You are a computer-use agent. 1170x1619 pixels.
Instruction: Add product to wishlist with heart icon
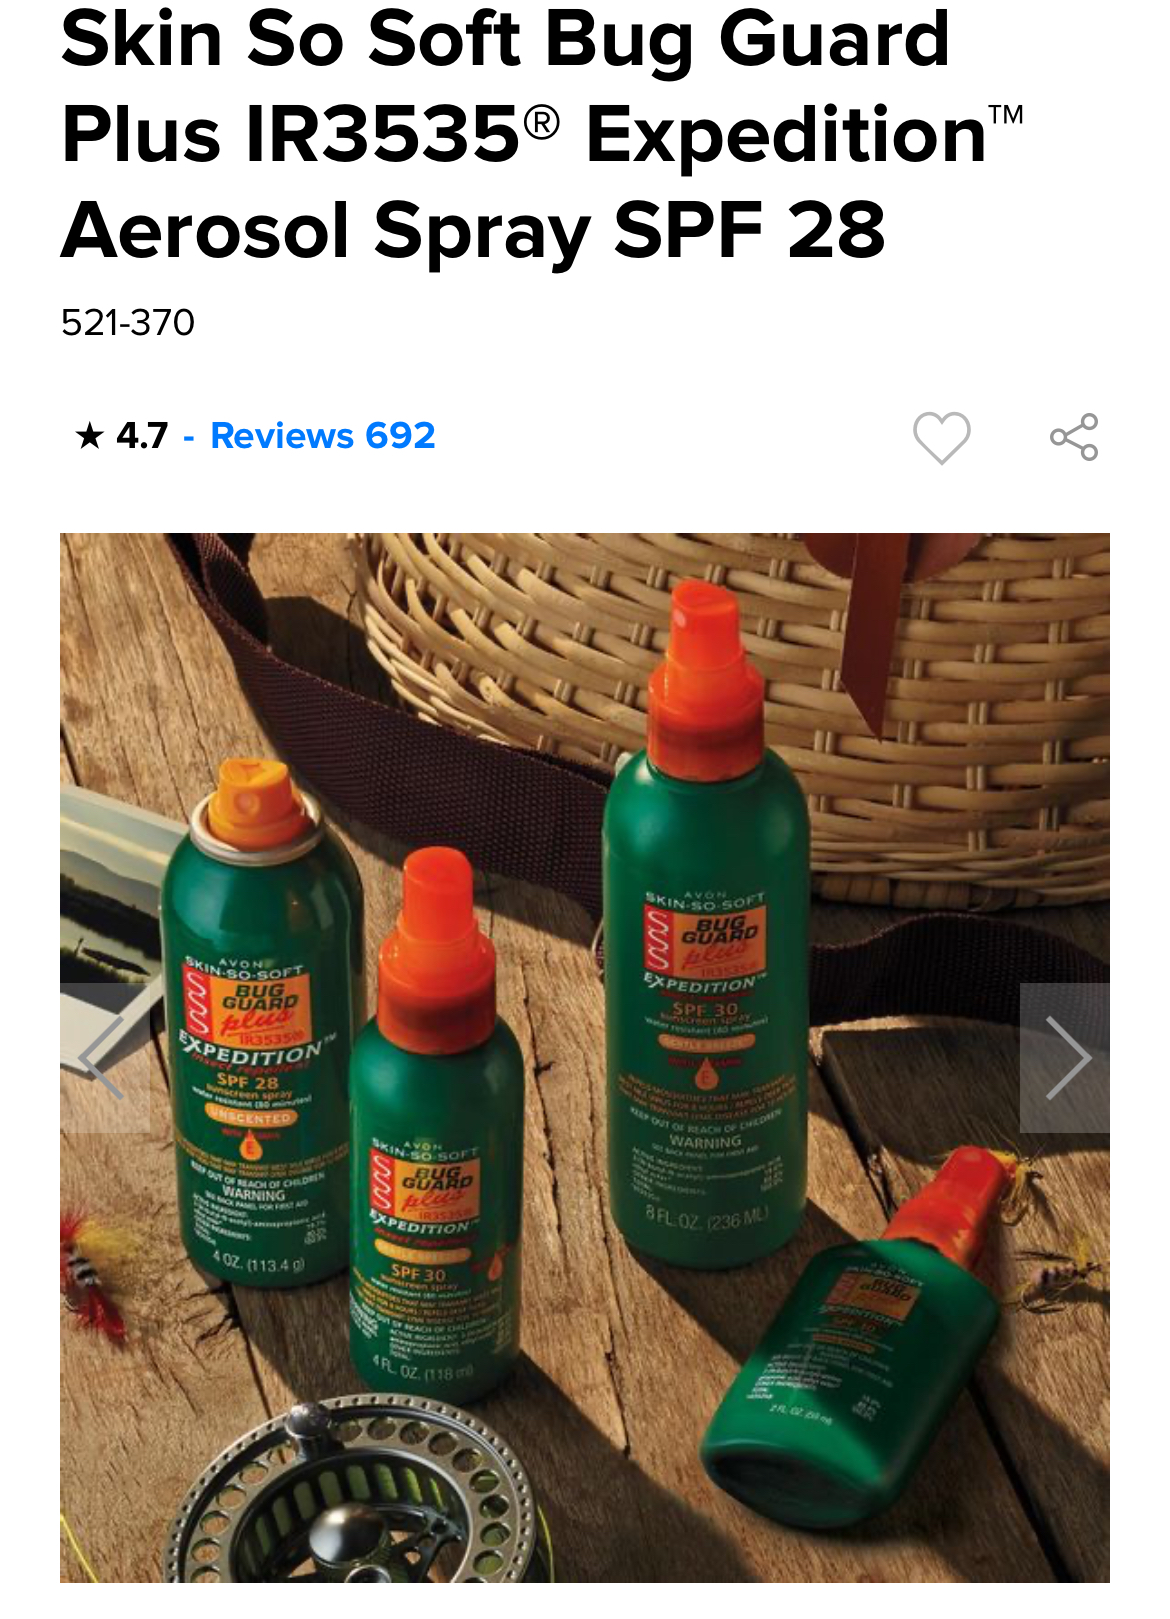(x=941, y=437)
